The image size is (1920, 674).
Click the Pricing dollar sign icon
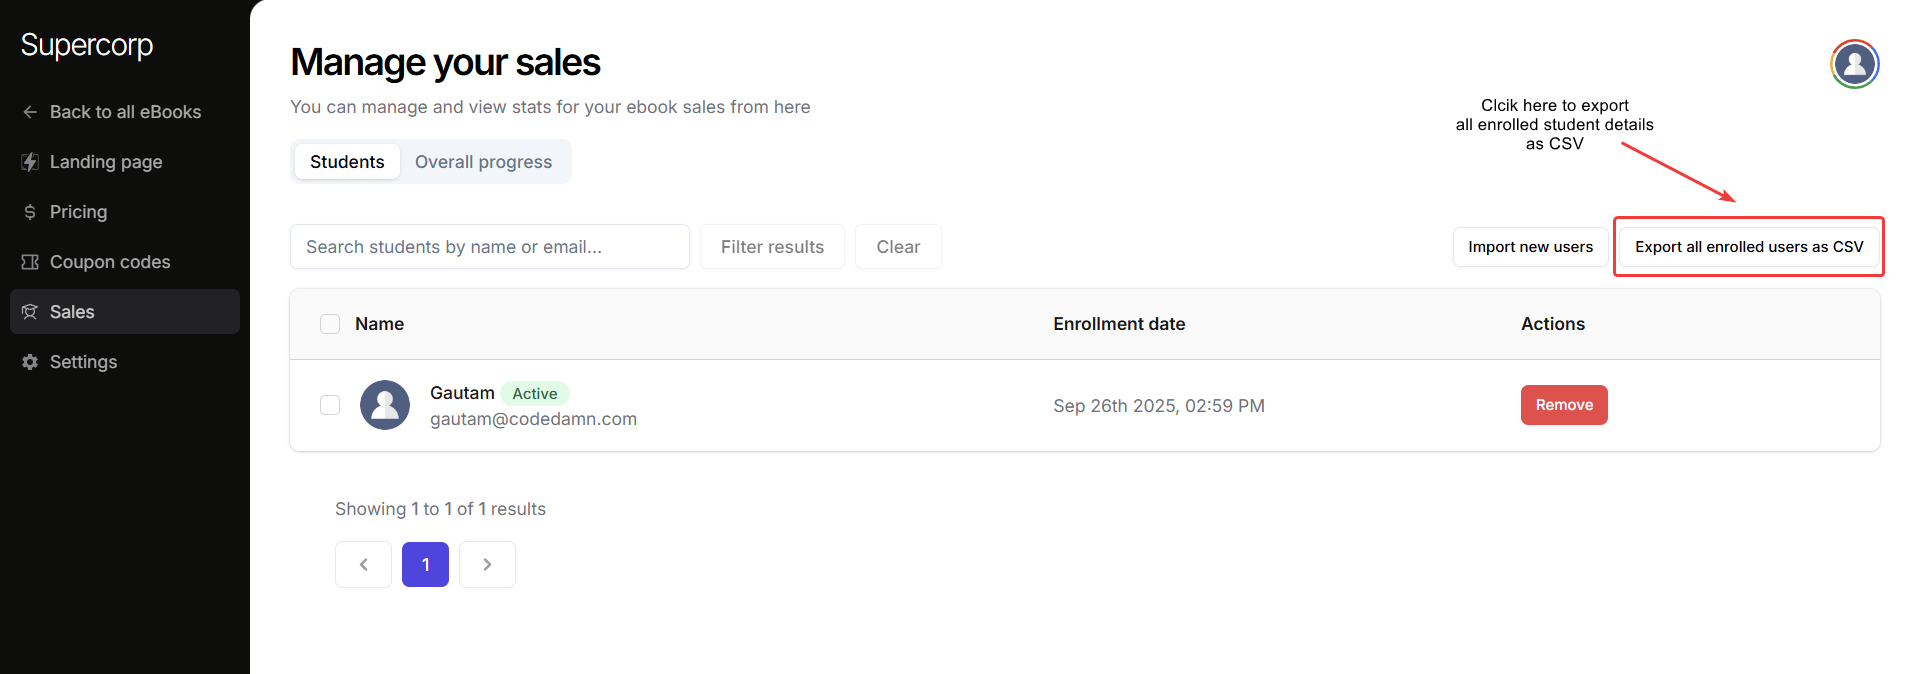tap(30, 212)
